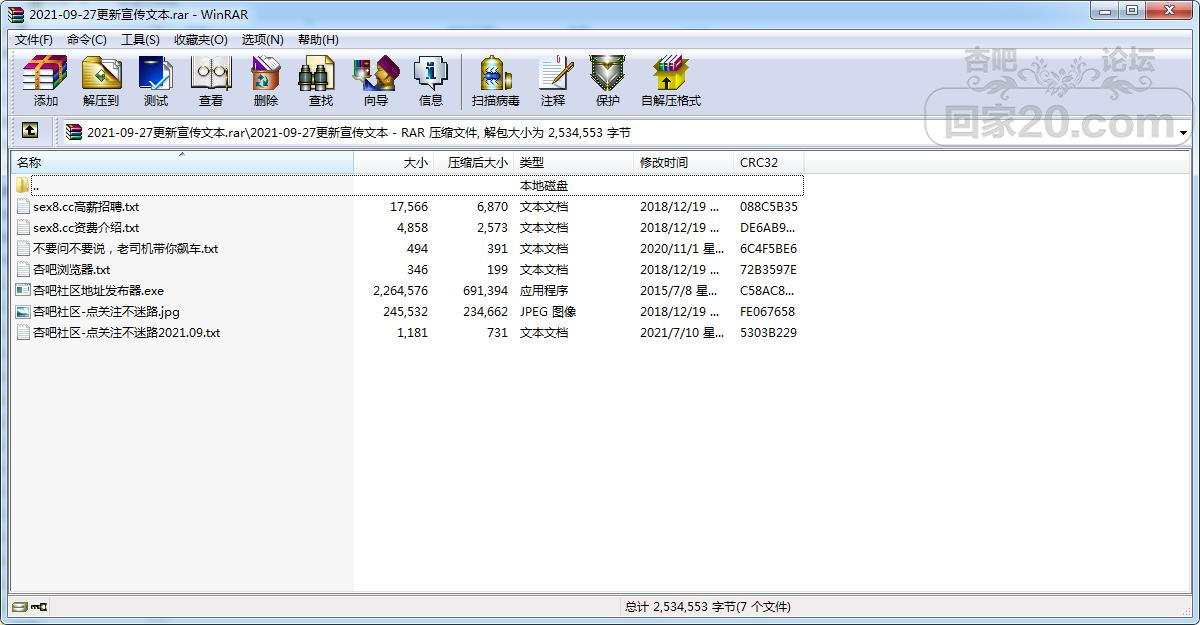Sort by the Modified (修改时间) column header

click(685, 162)
